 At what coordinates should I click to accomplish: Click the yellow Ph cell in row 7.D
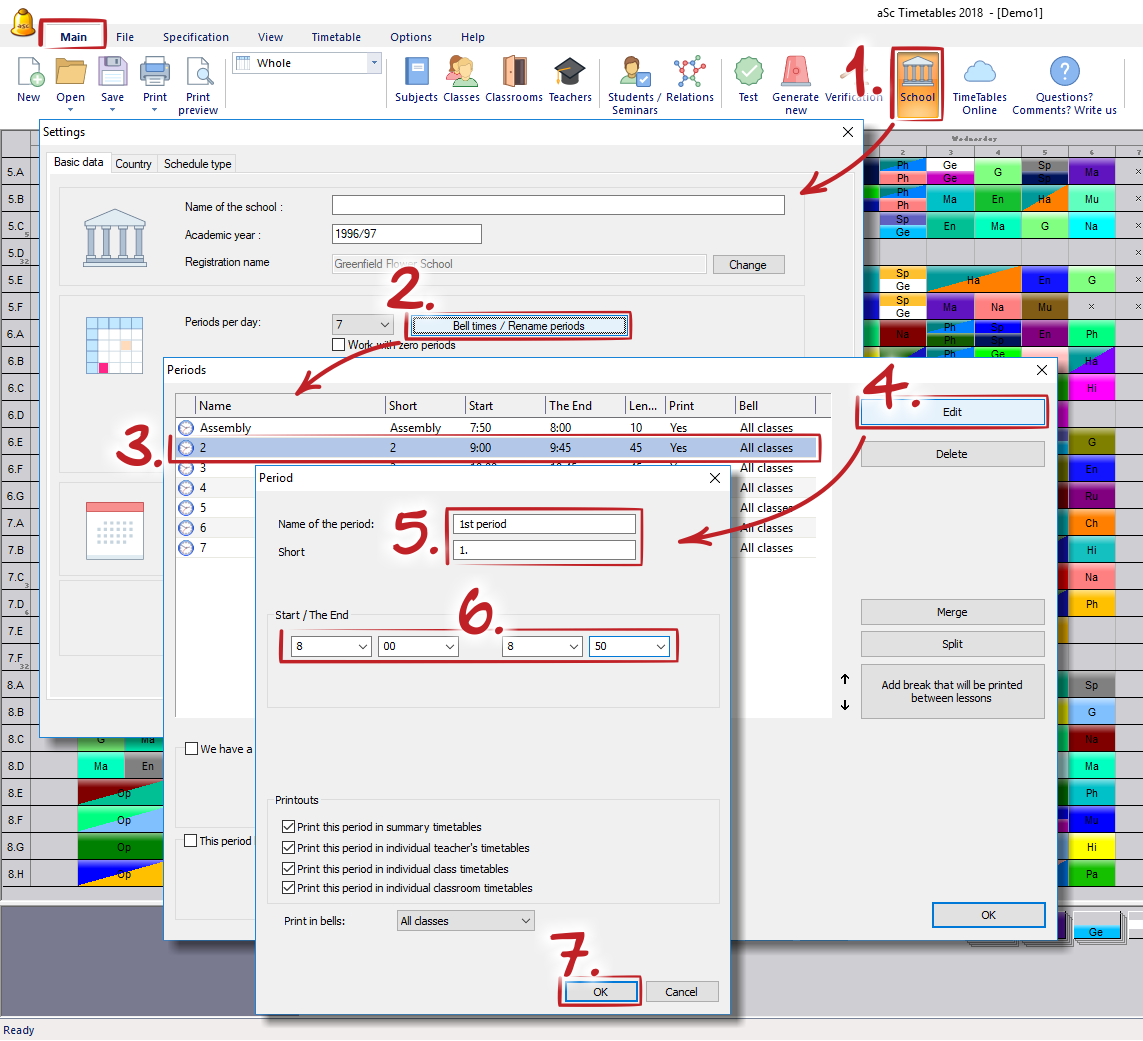tap(1091, 604)
